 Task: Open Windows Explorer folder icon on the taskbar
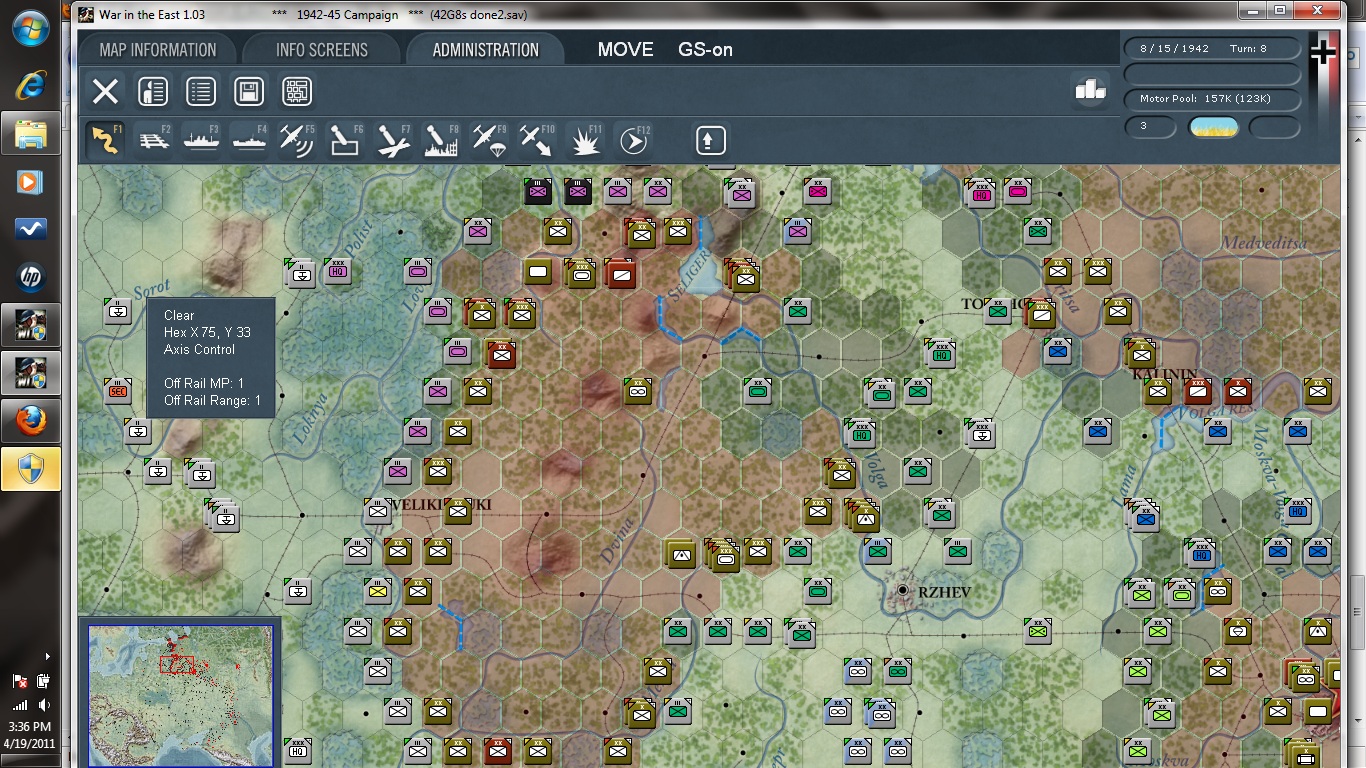point(30,133)
